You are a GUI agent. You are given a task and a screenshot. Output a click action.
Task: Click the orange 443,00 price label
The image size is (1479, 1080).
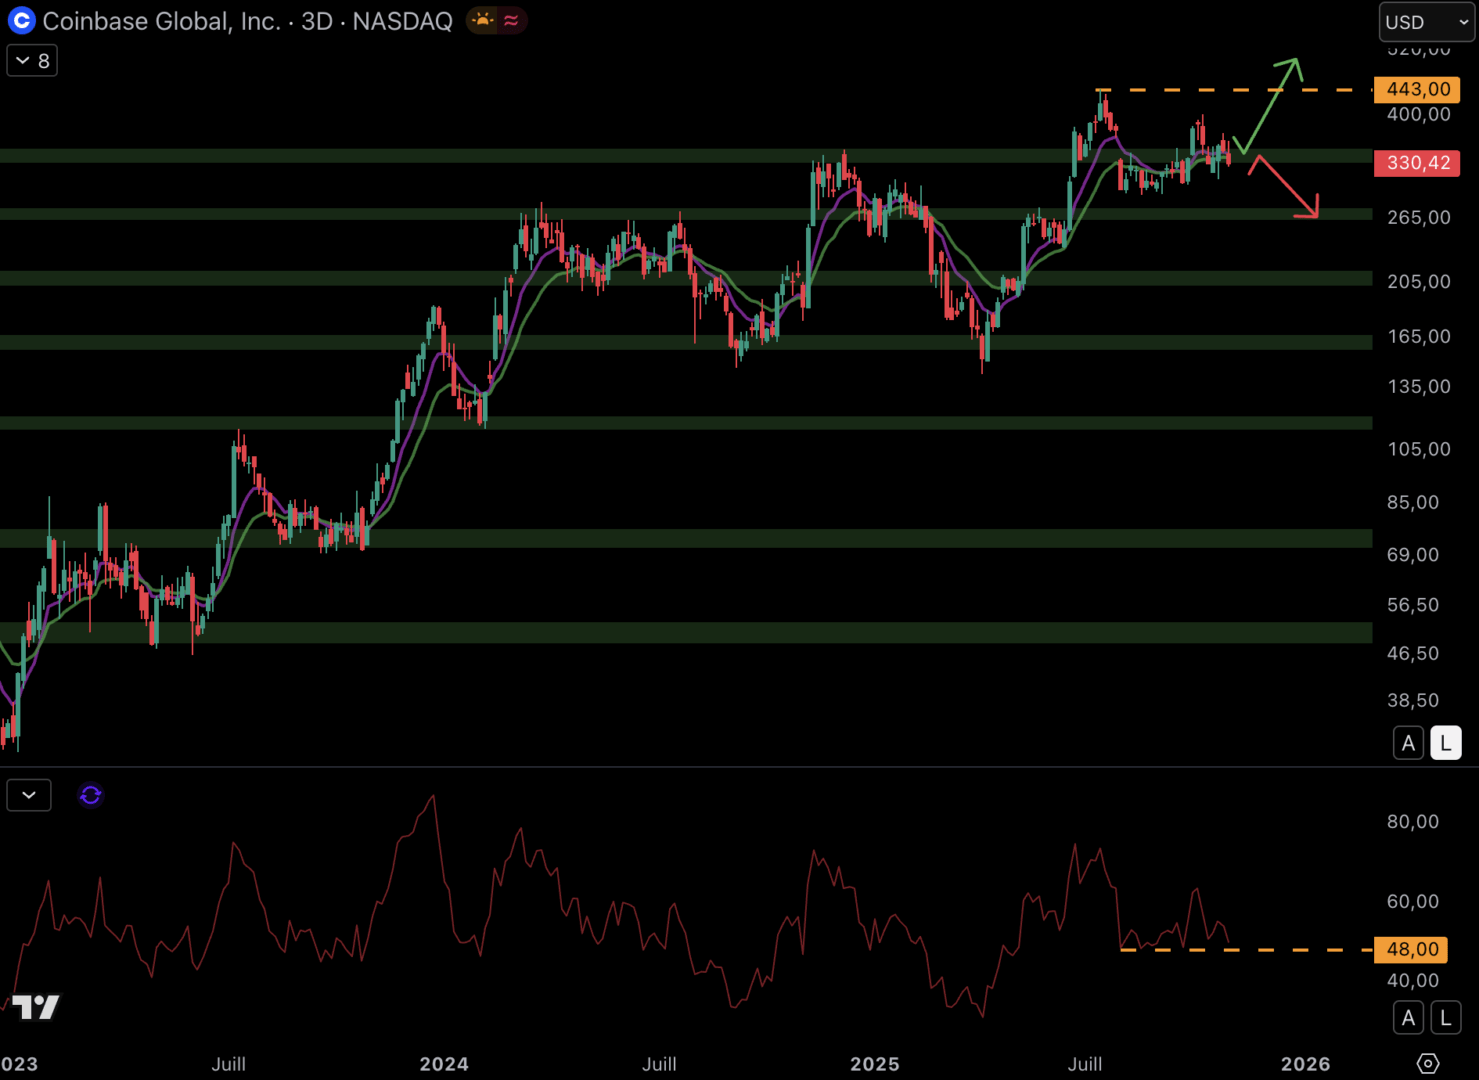click(x=1417, y=90)
